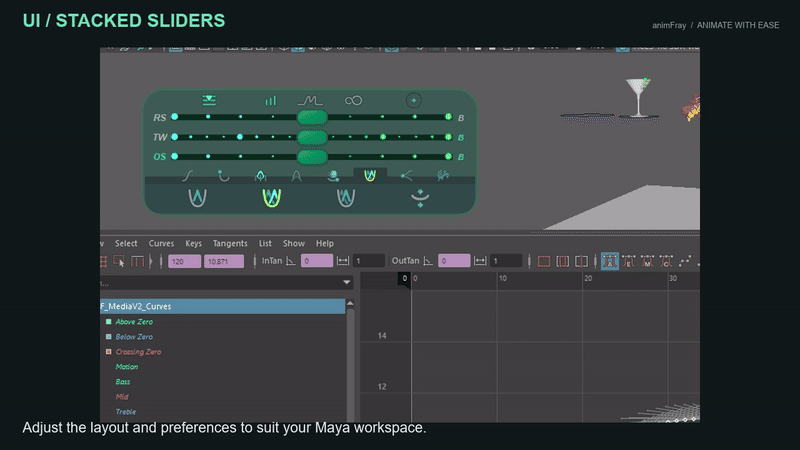Open the Show menu
The width and height of the screenshot is (800, 450).
pyautogui.click(x=294, y=243)
